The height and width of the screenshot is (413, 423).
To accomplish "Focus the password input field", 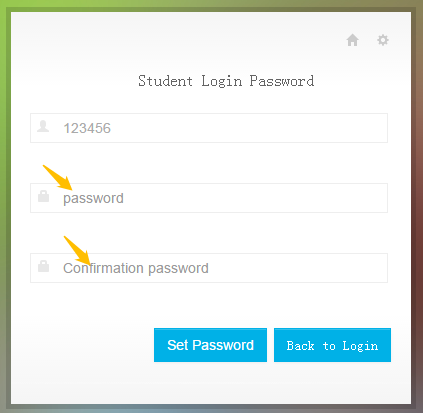I will 209,198.
